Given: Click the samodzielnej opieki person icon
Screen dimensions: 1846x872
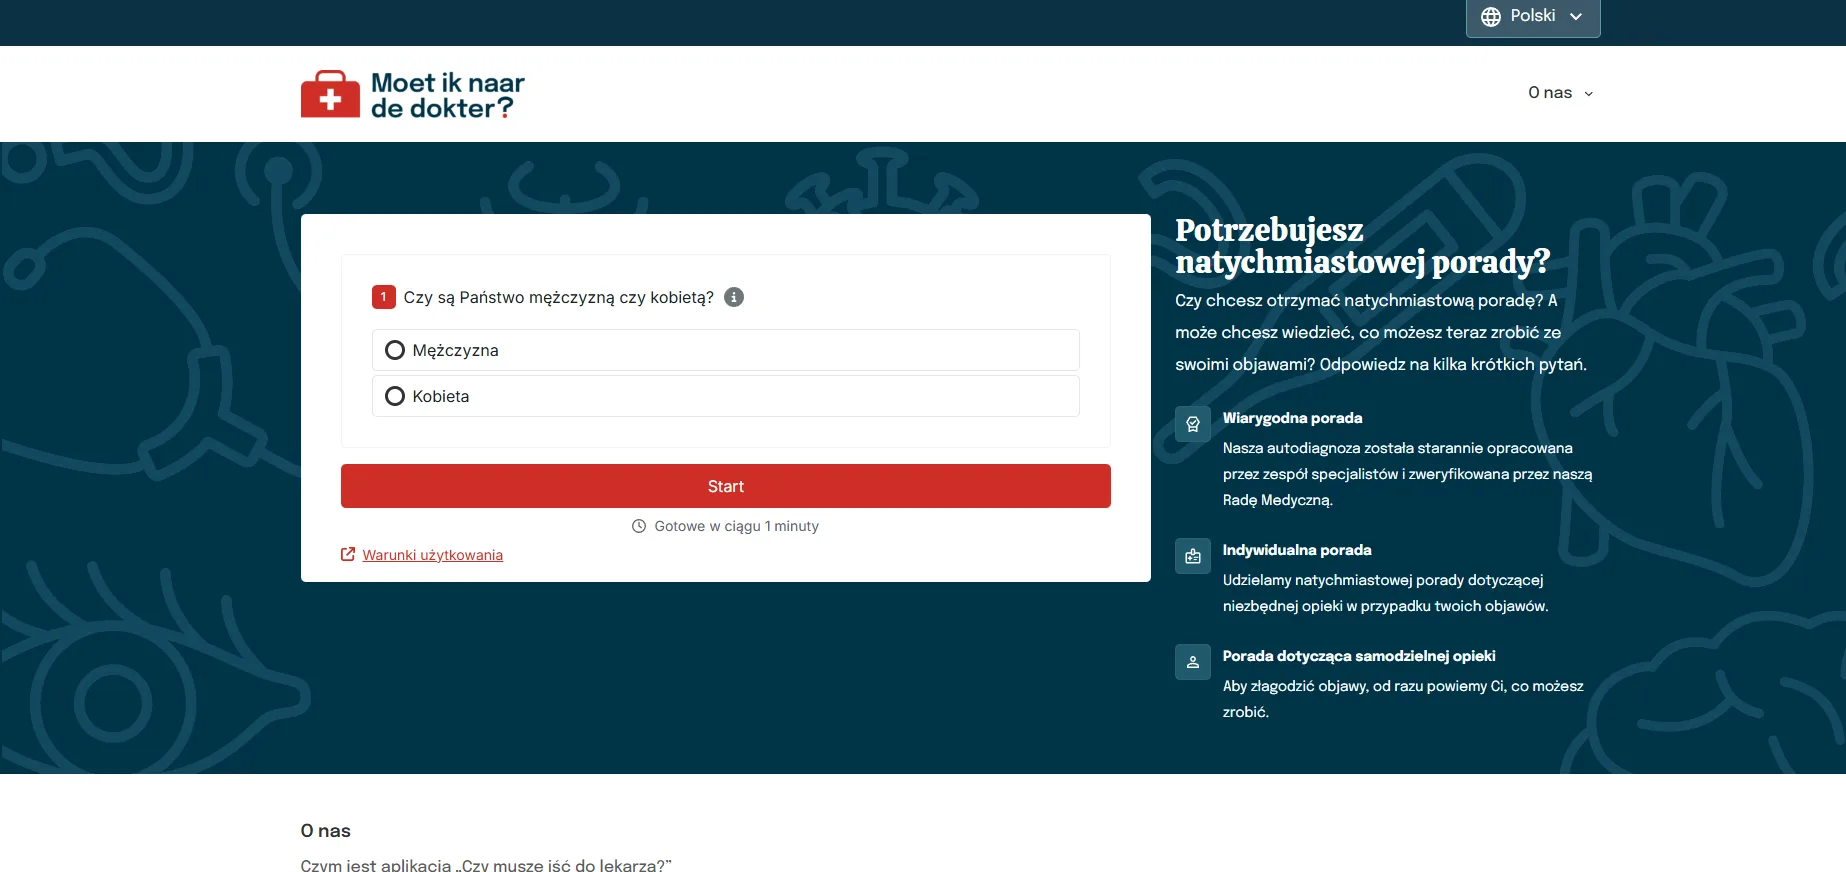Looking at the screenshot, I should coord(1192,662).
